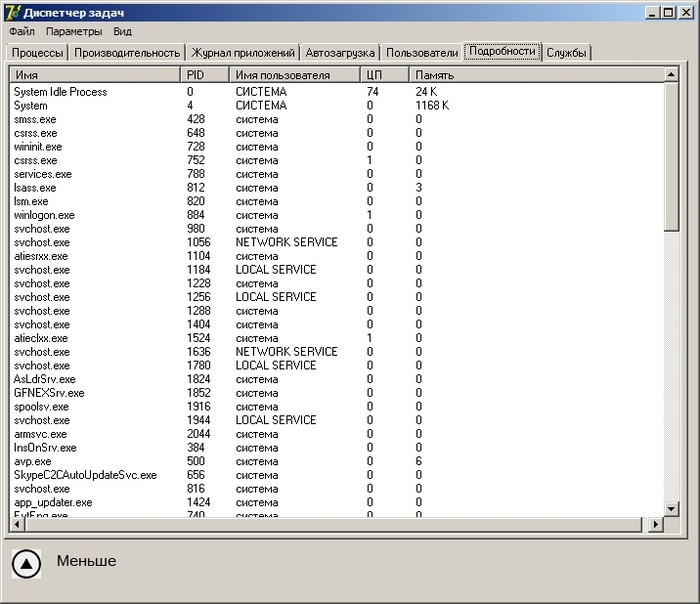700x604 pixels.
Task: Open the Журнал приложений tab
Action: [243, 53]
